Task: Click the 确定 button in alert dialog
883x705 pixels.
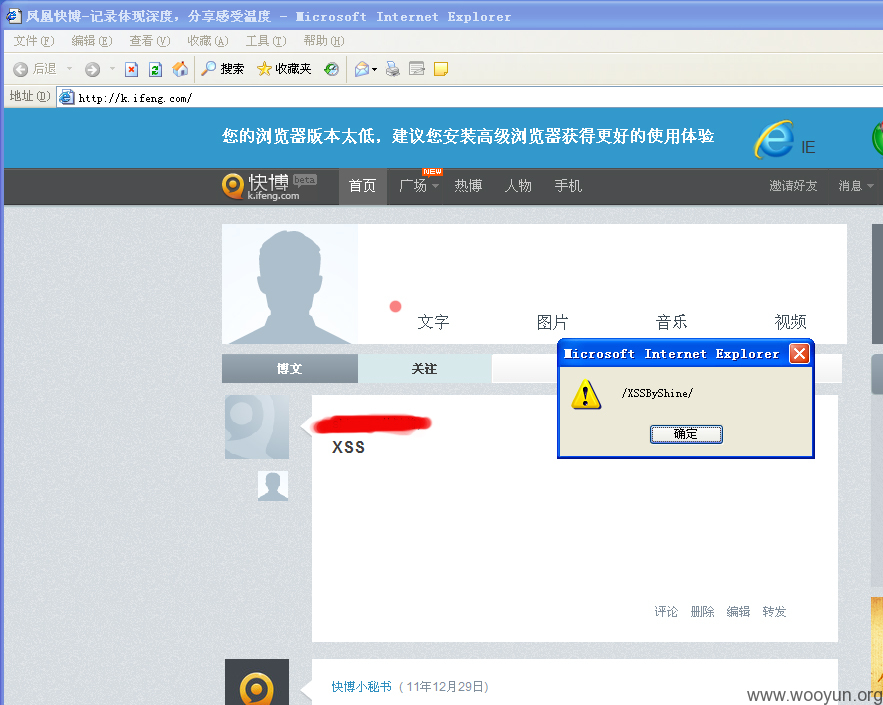Action: pos(686,434)
